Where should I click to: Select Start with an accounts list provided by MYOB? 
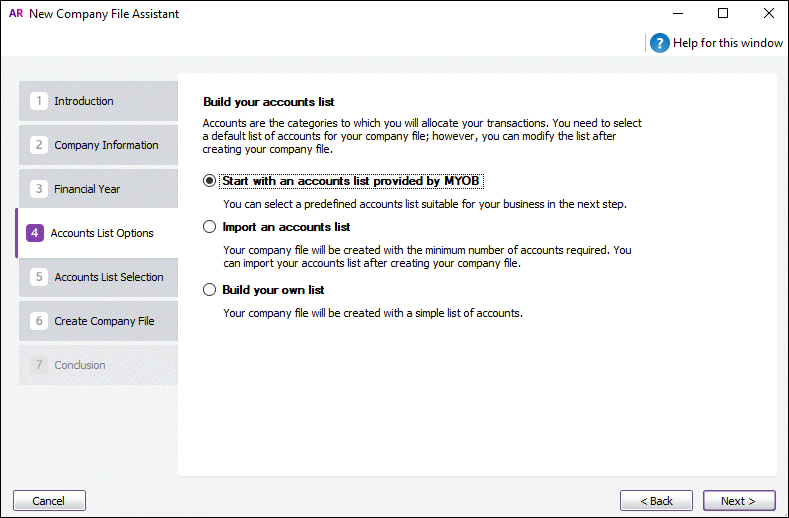(209, 181)
